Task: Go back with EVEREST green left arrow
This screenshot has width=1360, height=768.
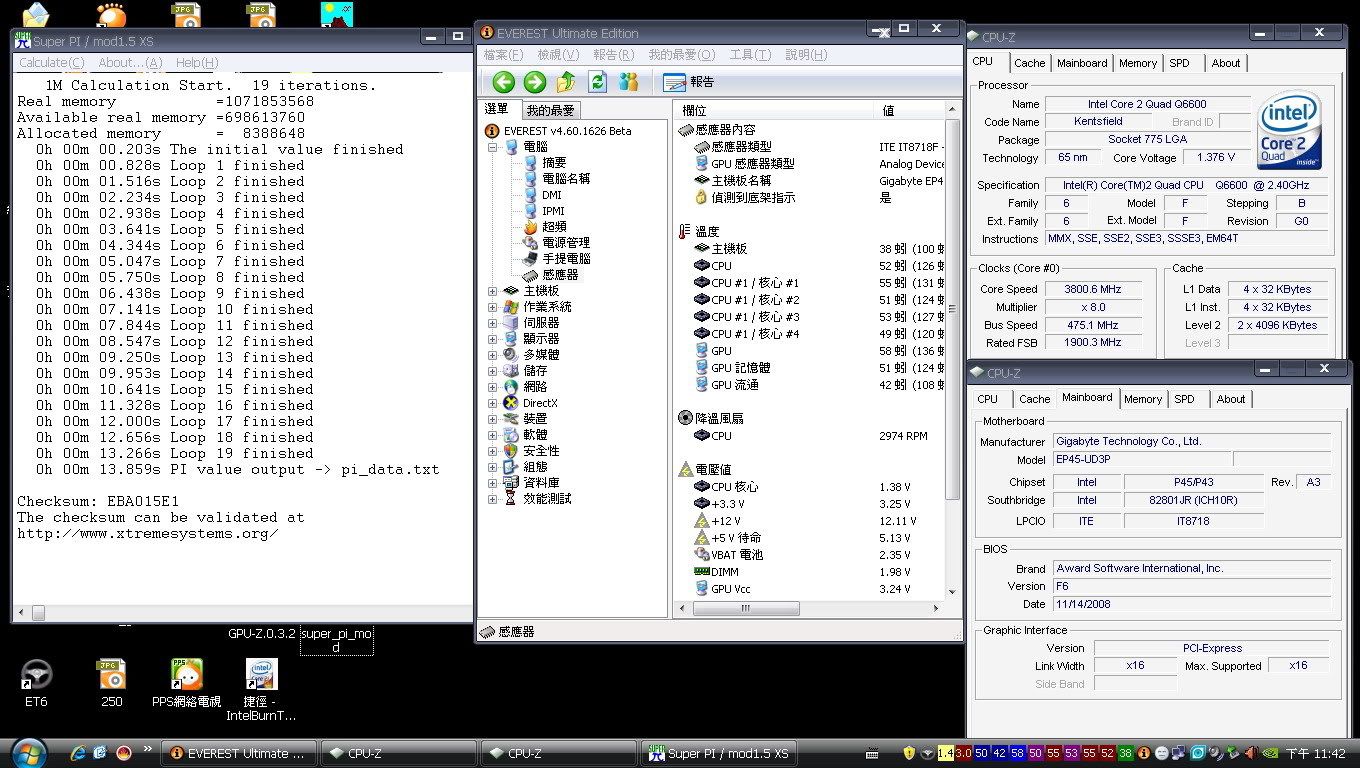Action: tap(504, 82)
